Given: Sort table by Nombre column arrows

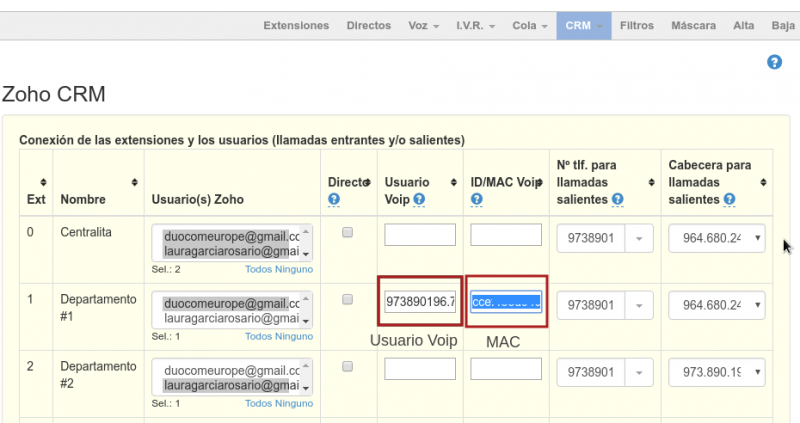Looking at the screenshot, I should (x=135, y=182).
